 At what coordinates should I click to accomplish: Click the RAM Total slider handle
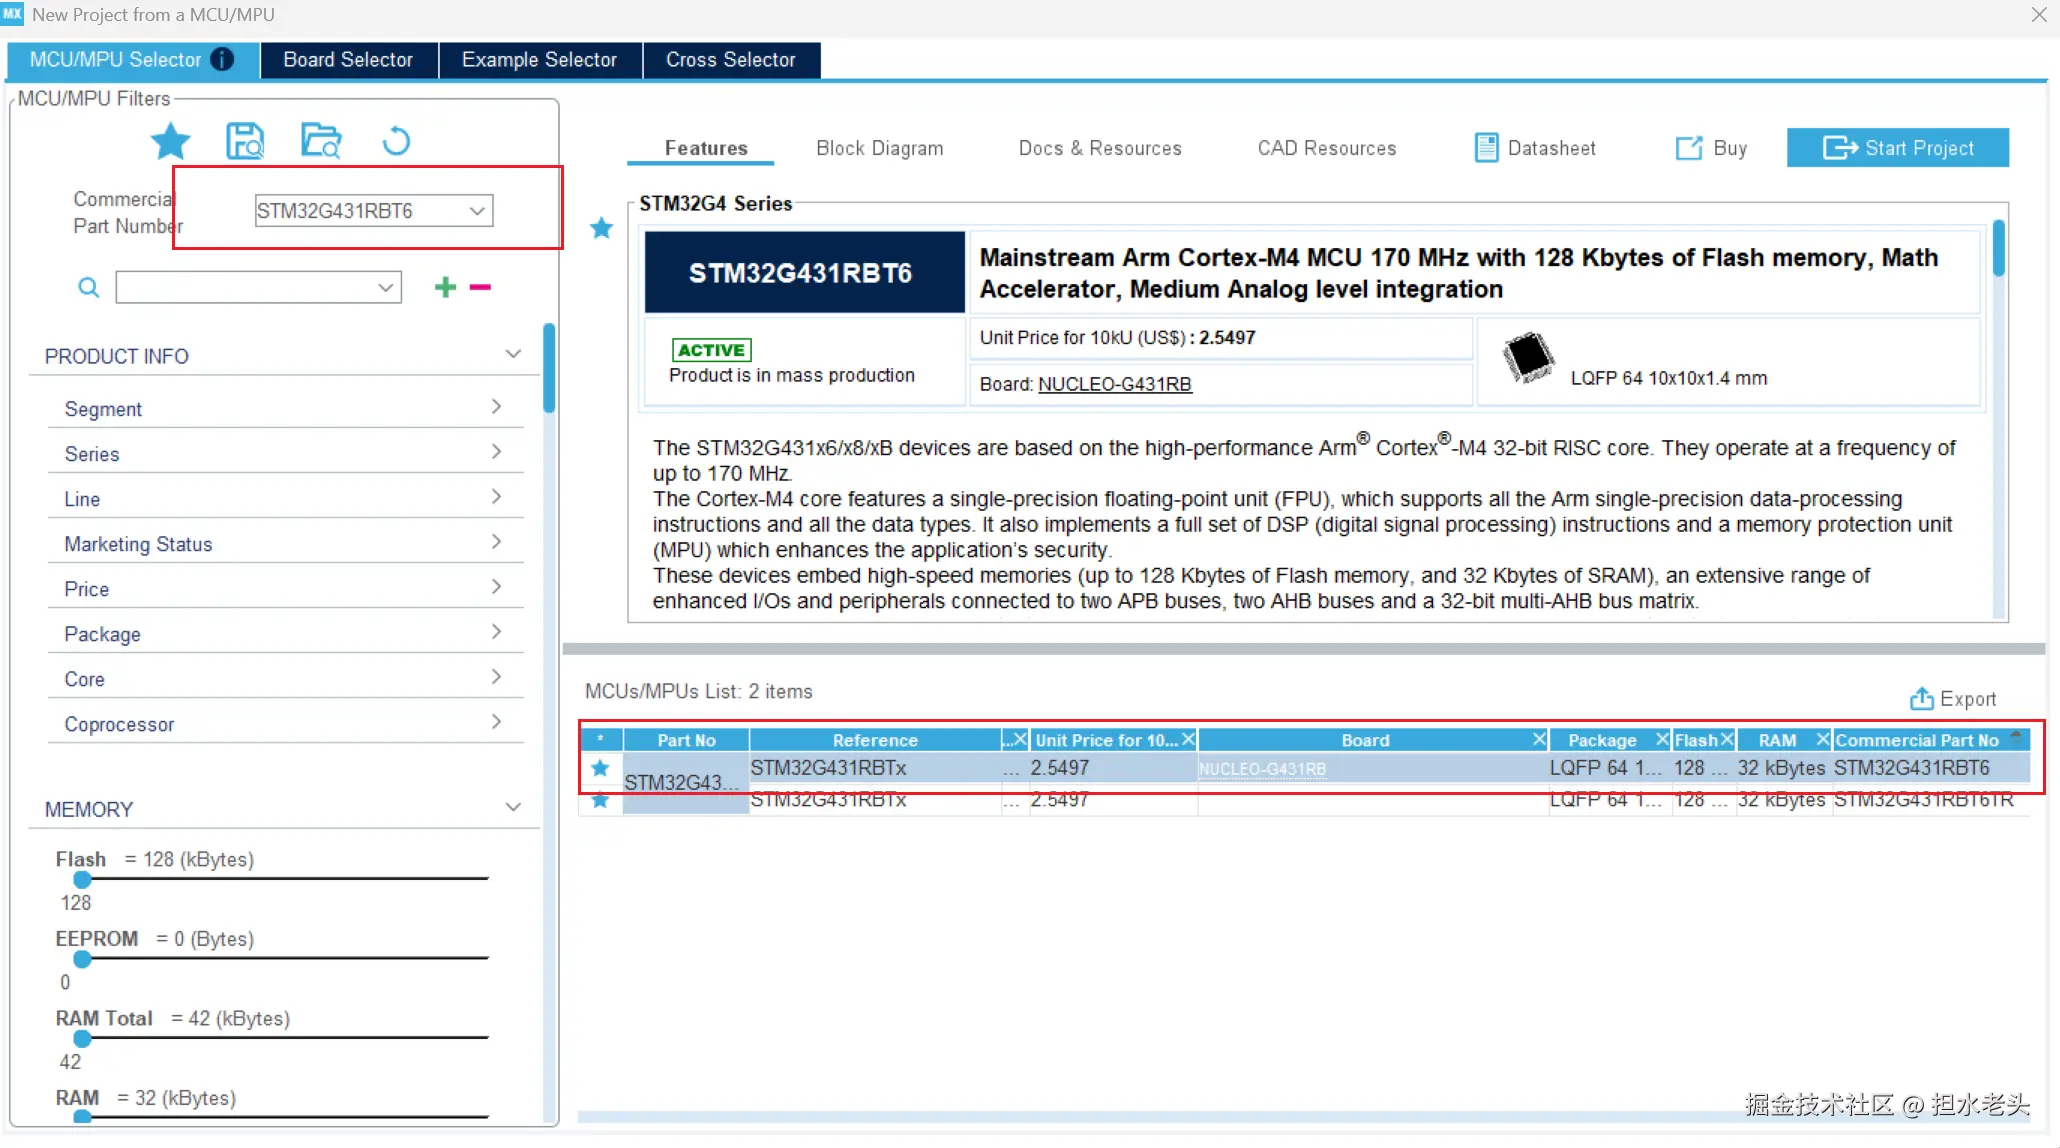(83, 1039)
